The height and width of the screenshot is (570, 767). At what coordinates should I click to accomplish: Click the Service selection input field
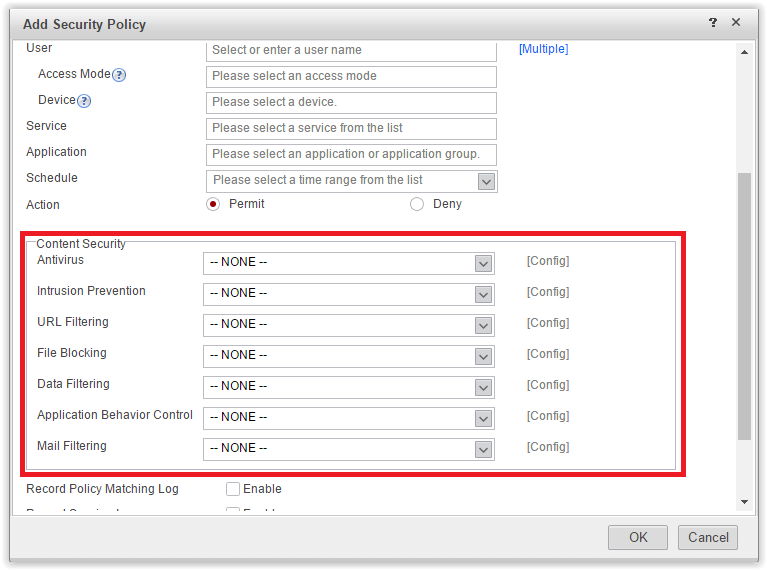pyautogui.click(x=351, y=128)
